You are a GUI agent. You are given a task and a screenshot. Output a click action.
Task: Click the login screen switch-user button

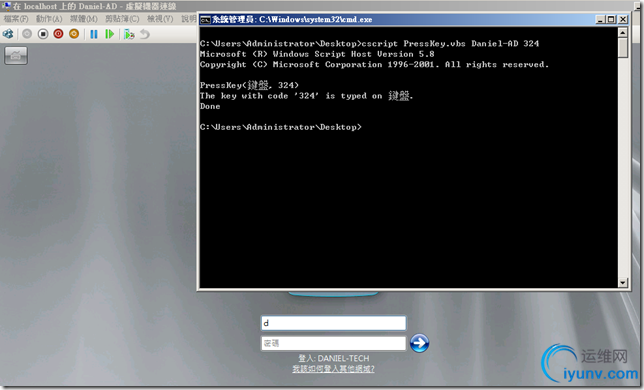coord(16,55)
